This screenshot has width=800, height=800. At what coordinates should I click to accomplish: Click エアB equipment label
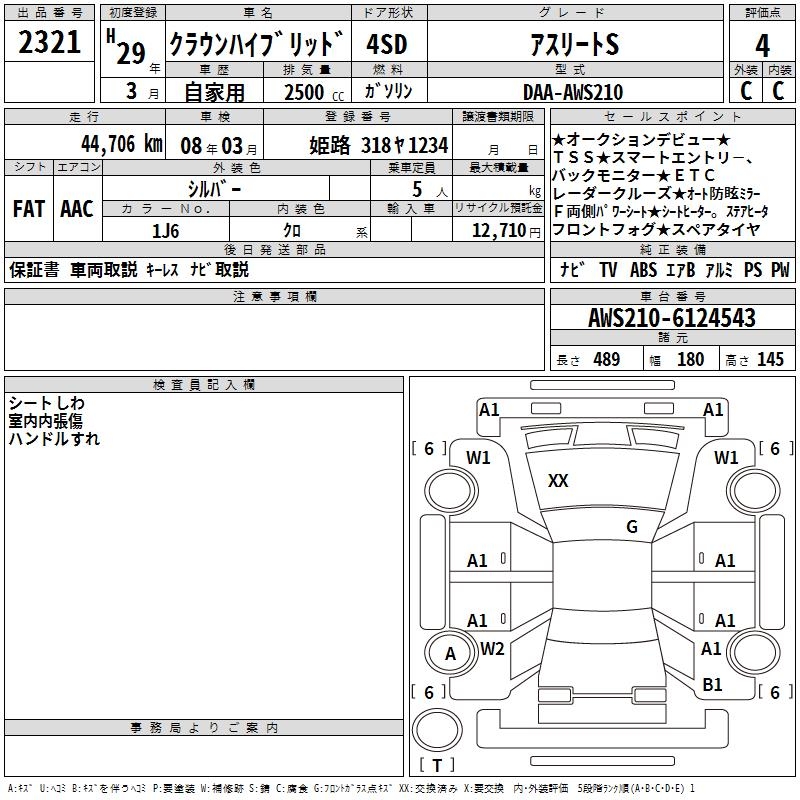coord(681,270)
